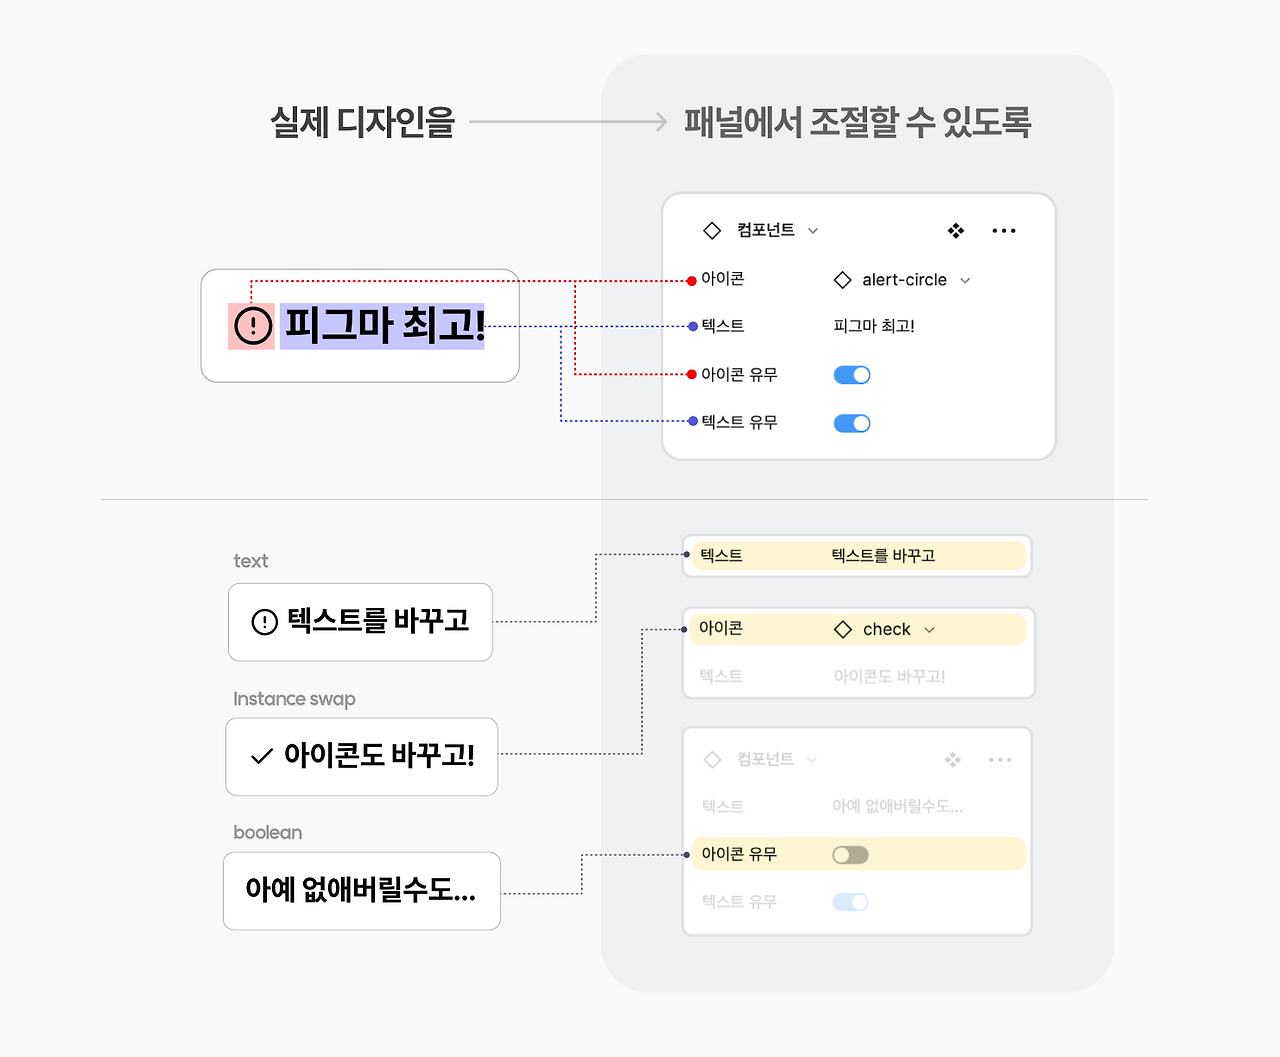The image size is (1280, 1057).
Task: Click the pink-highlighted alert circle icon in the design preview
Action: [252, 326]
